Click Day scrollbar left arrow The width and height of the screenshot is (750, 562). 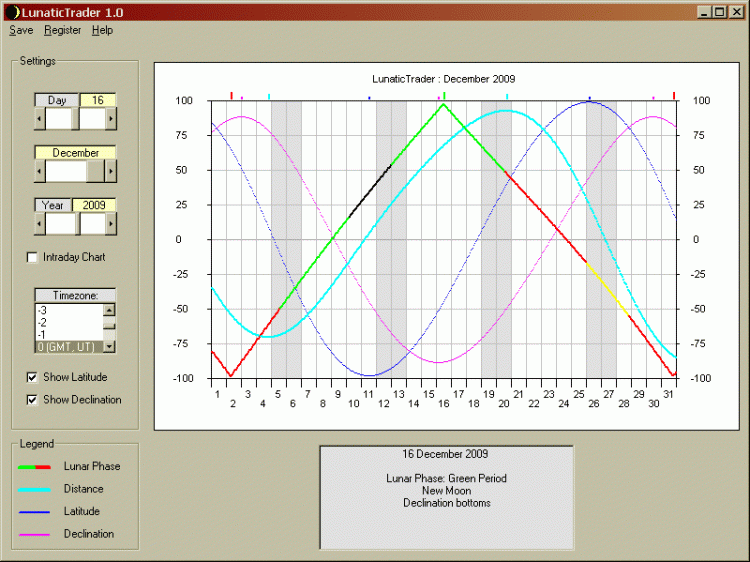pyautogui.click(x=39, y=118)
